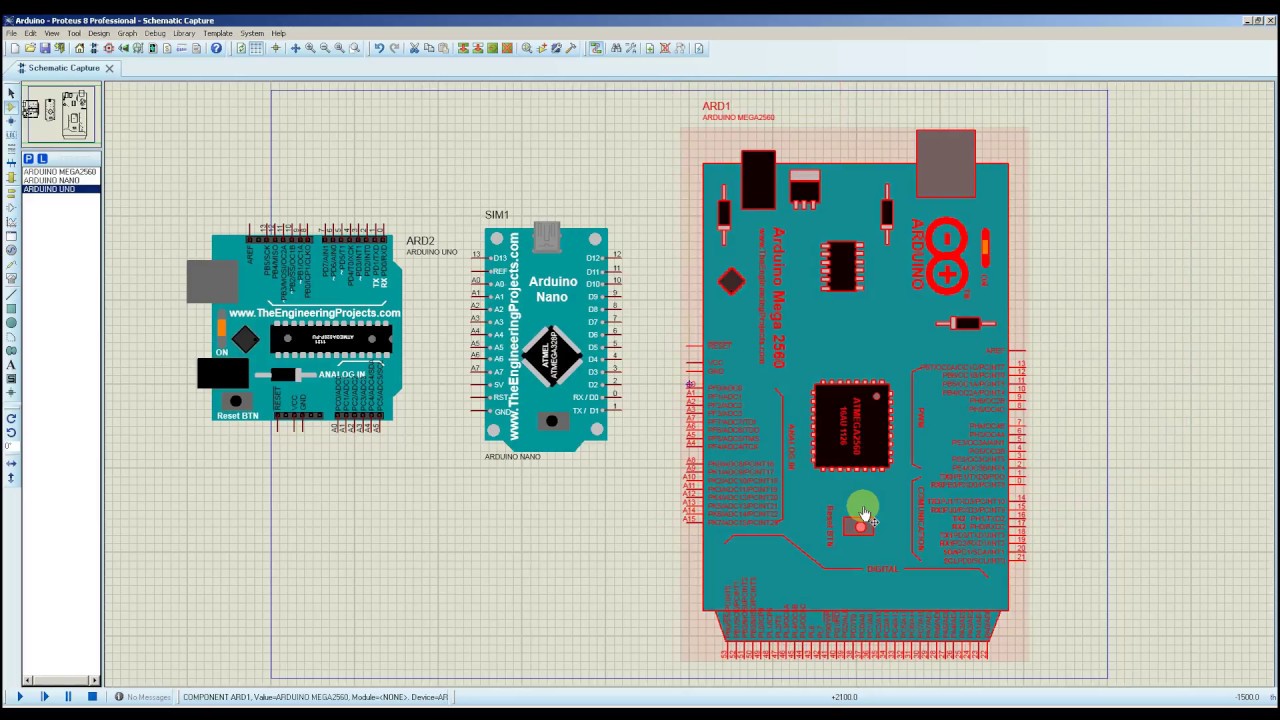Open the Library menu
Viewport: 1280px width, 720px height.
coord(184,33)
